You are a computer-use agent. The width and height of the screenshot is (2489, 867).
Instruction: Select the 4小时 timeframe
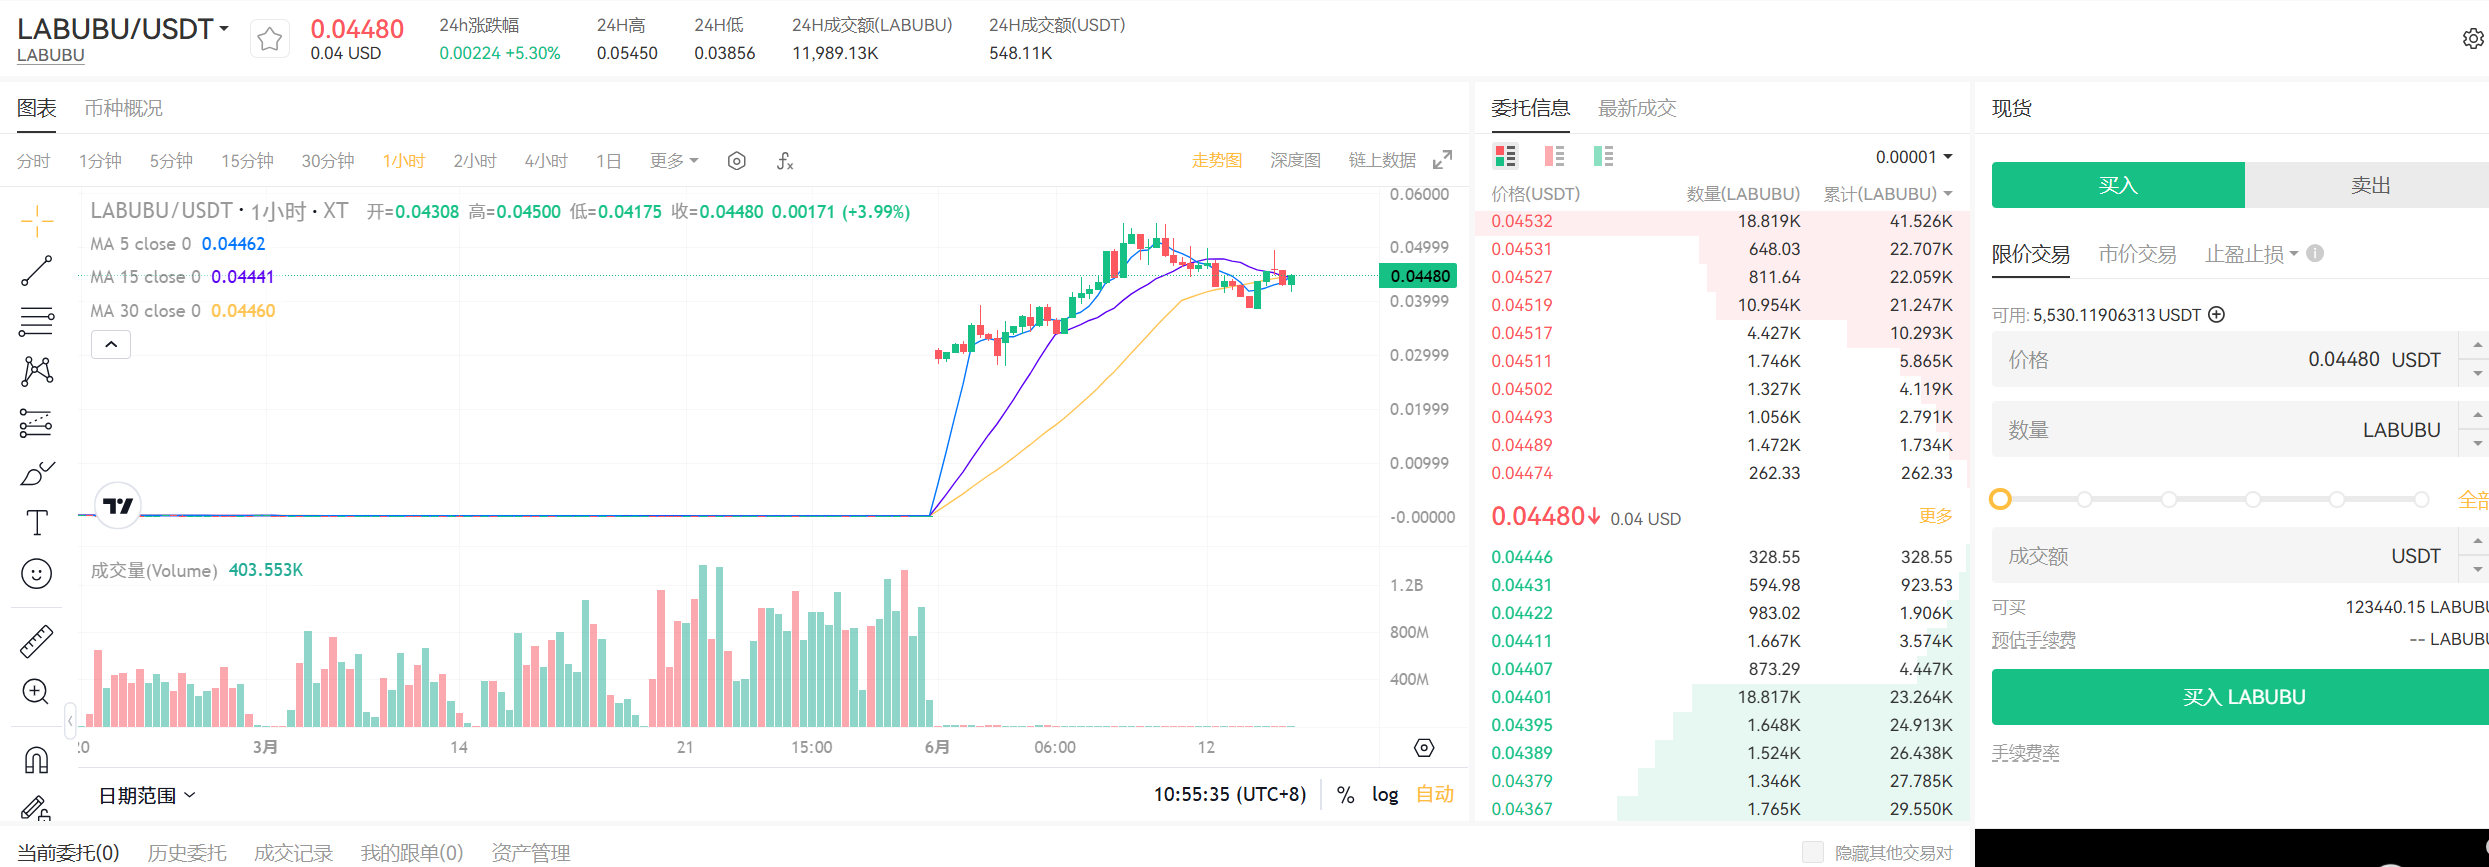coord(546,161)
